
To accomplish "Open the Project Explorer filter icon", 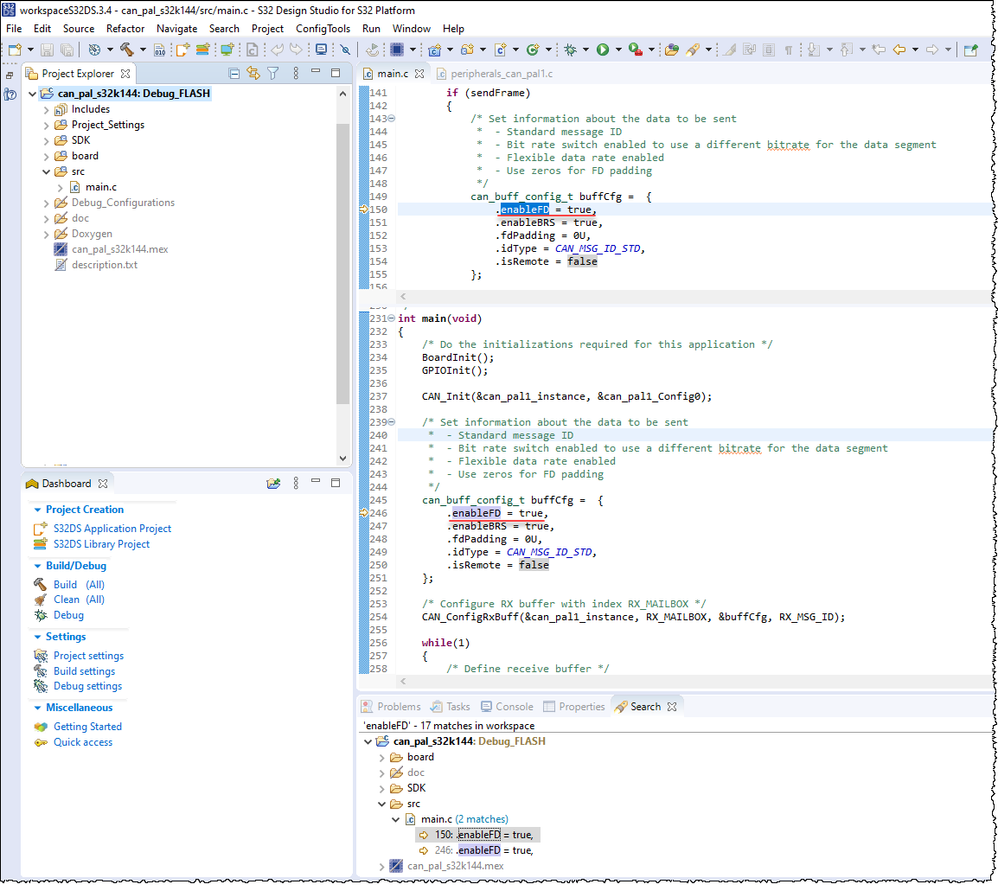I will point(272,73).
